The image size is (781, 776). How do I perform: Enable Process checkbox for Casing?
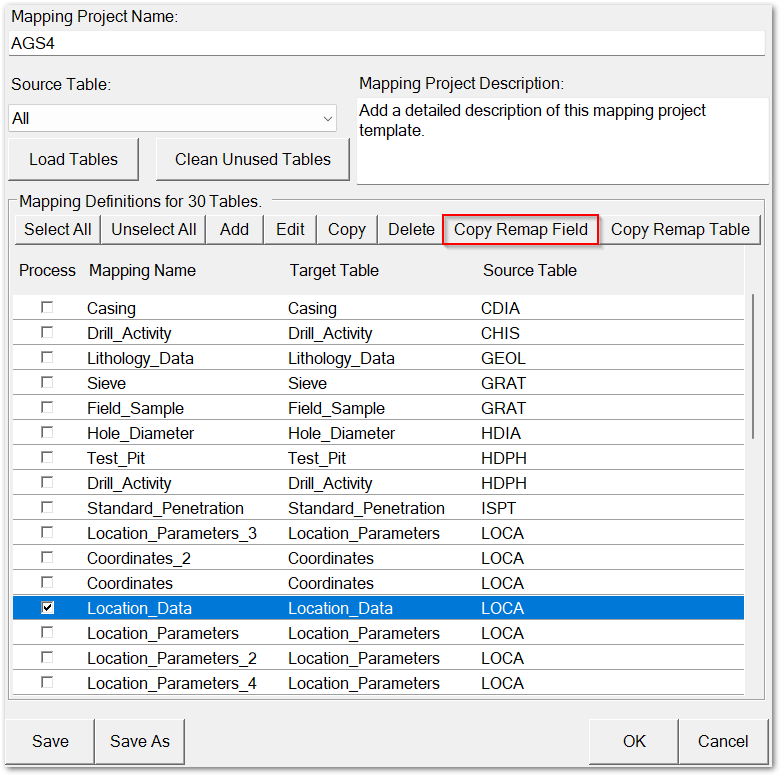tap(47, 307)
